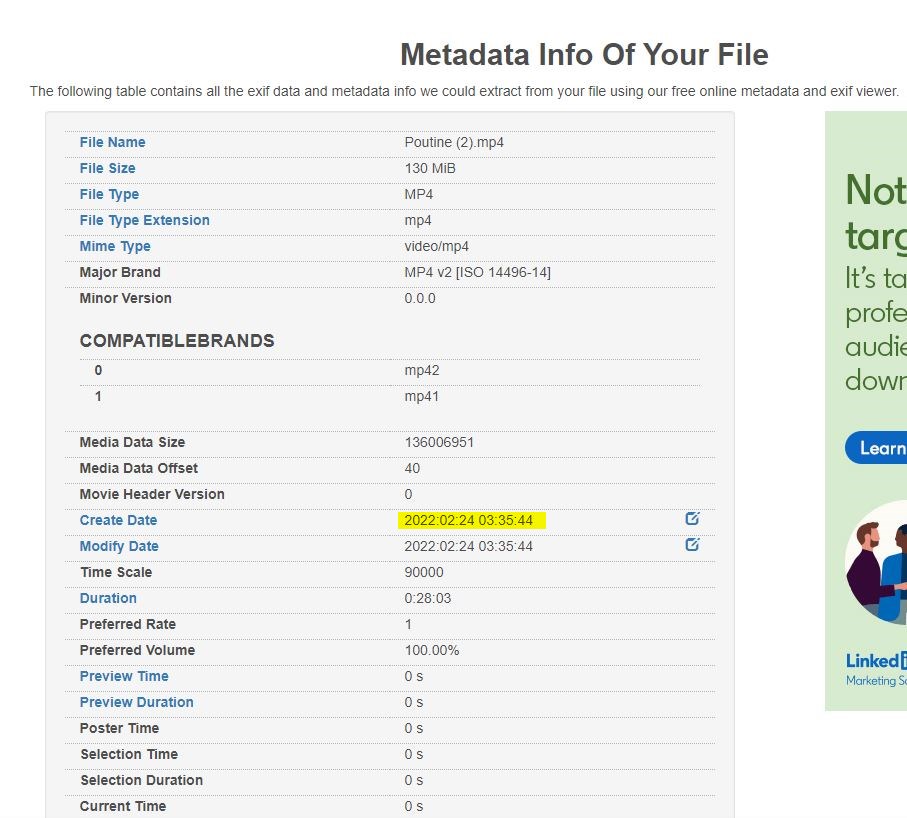The image size is (907, 818).
Task: Click the COMPATIBLEBRANDS section heading
Action: [177, 341]
